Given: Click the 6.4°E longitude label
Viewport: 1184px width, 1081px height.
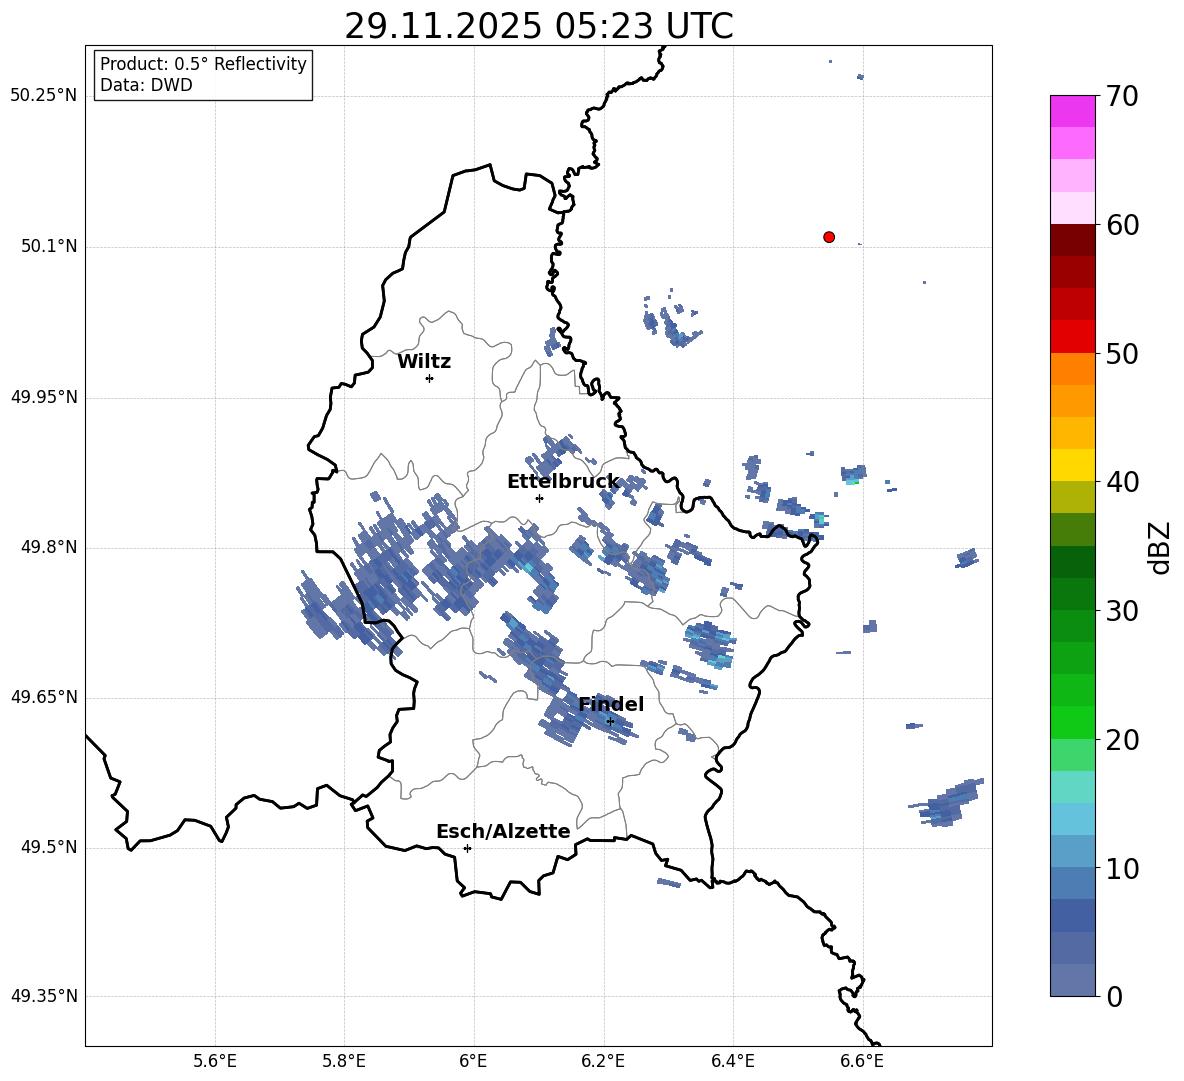Looking at the screenshot, I should click(x=732, y=1061).
